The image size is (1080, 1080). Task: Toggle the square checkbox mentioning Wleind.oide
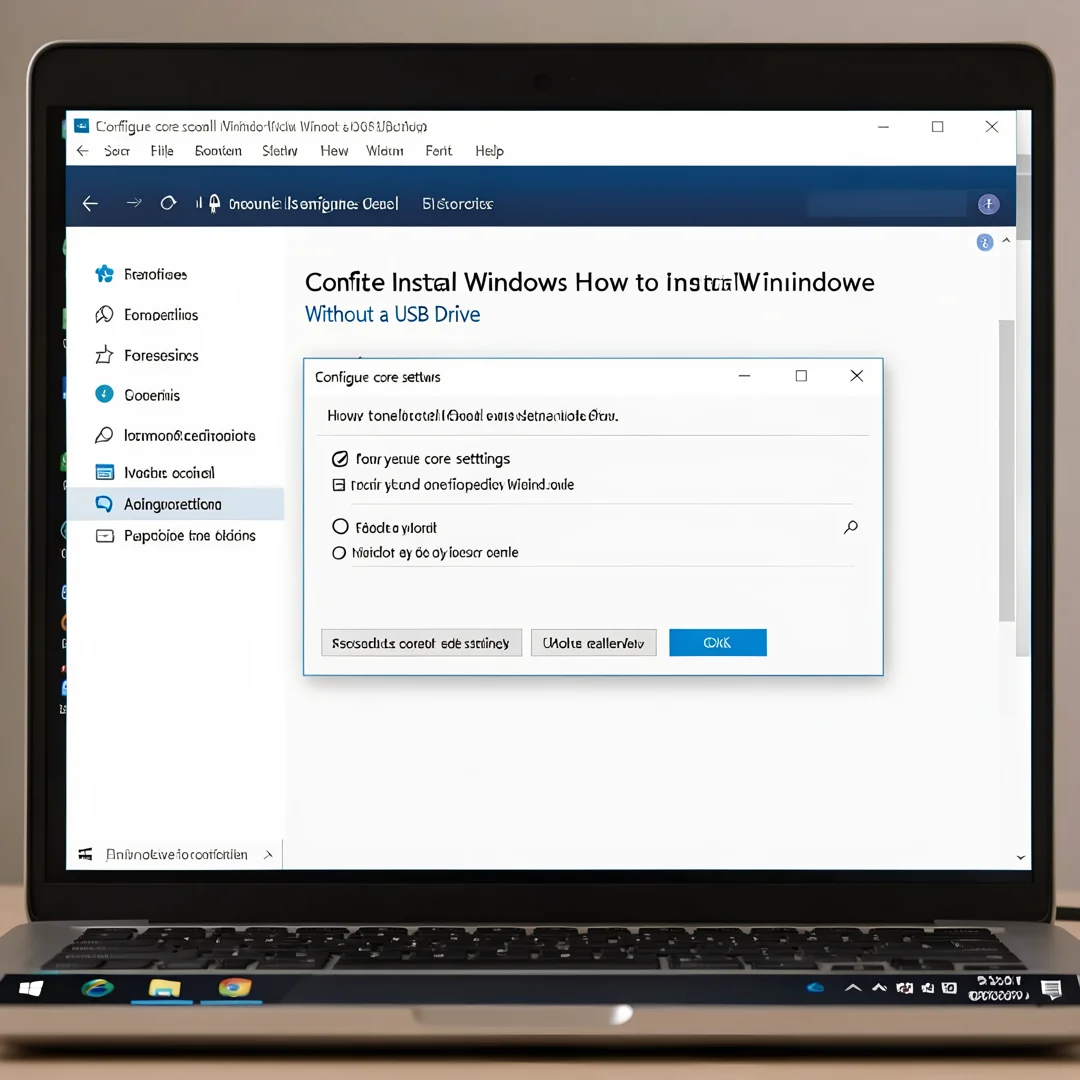339,485
